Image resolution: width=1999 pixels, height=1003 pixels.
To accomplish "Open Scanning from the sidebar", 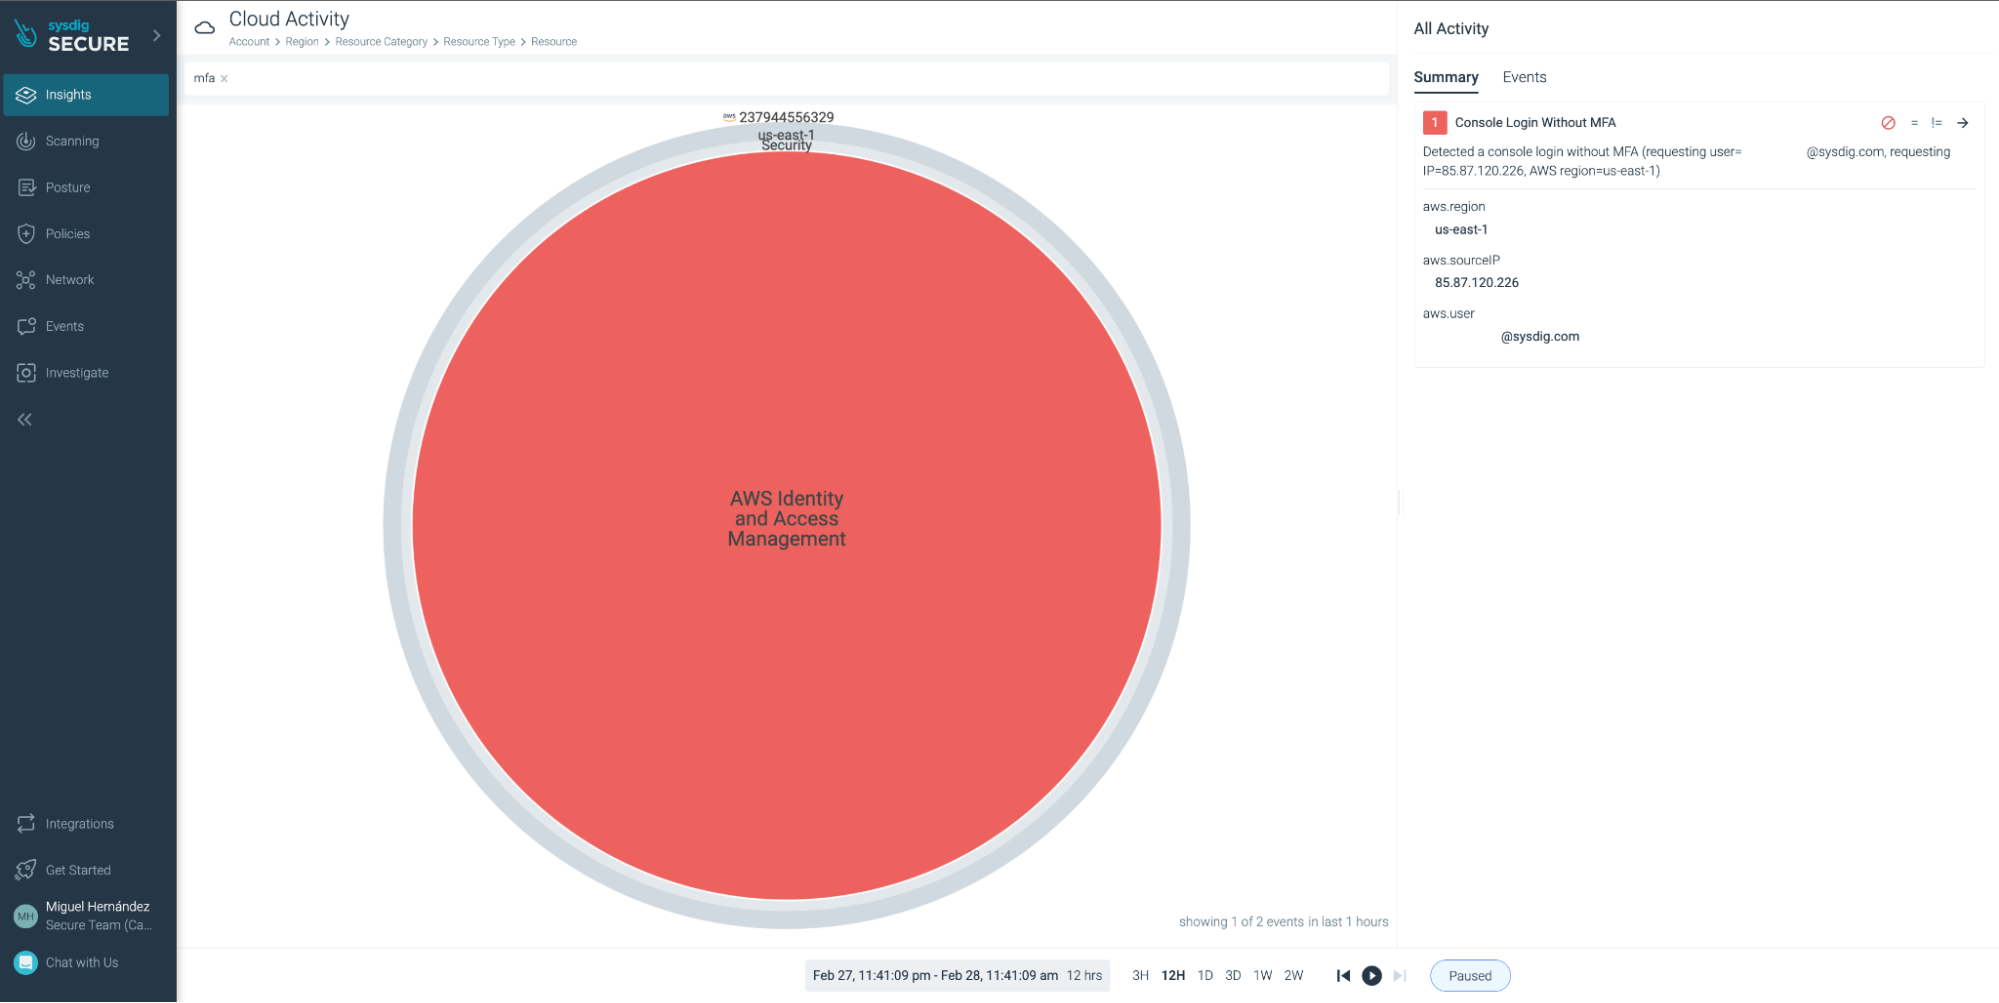I will click(86, 141).
